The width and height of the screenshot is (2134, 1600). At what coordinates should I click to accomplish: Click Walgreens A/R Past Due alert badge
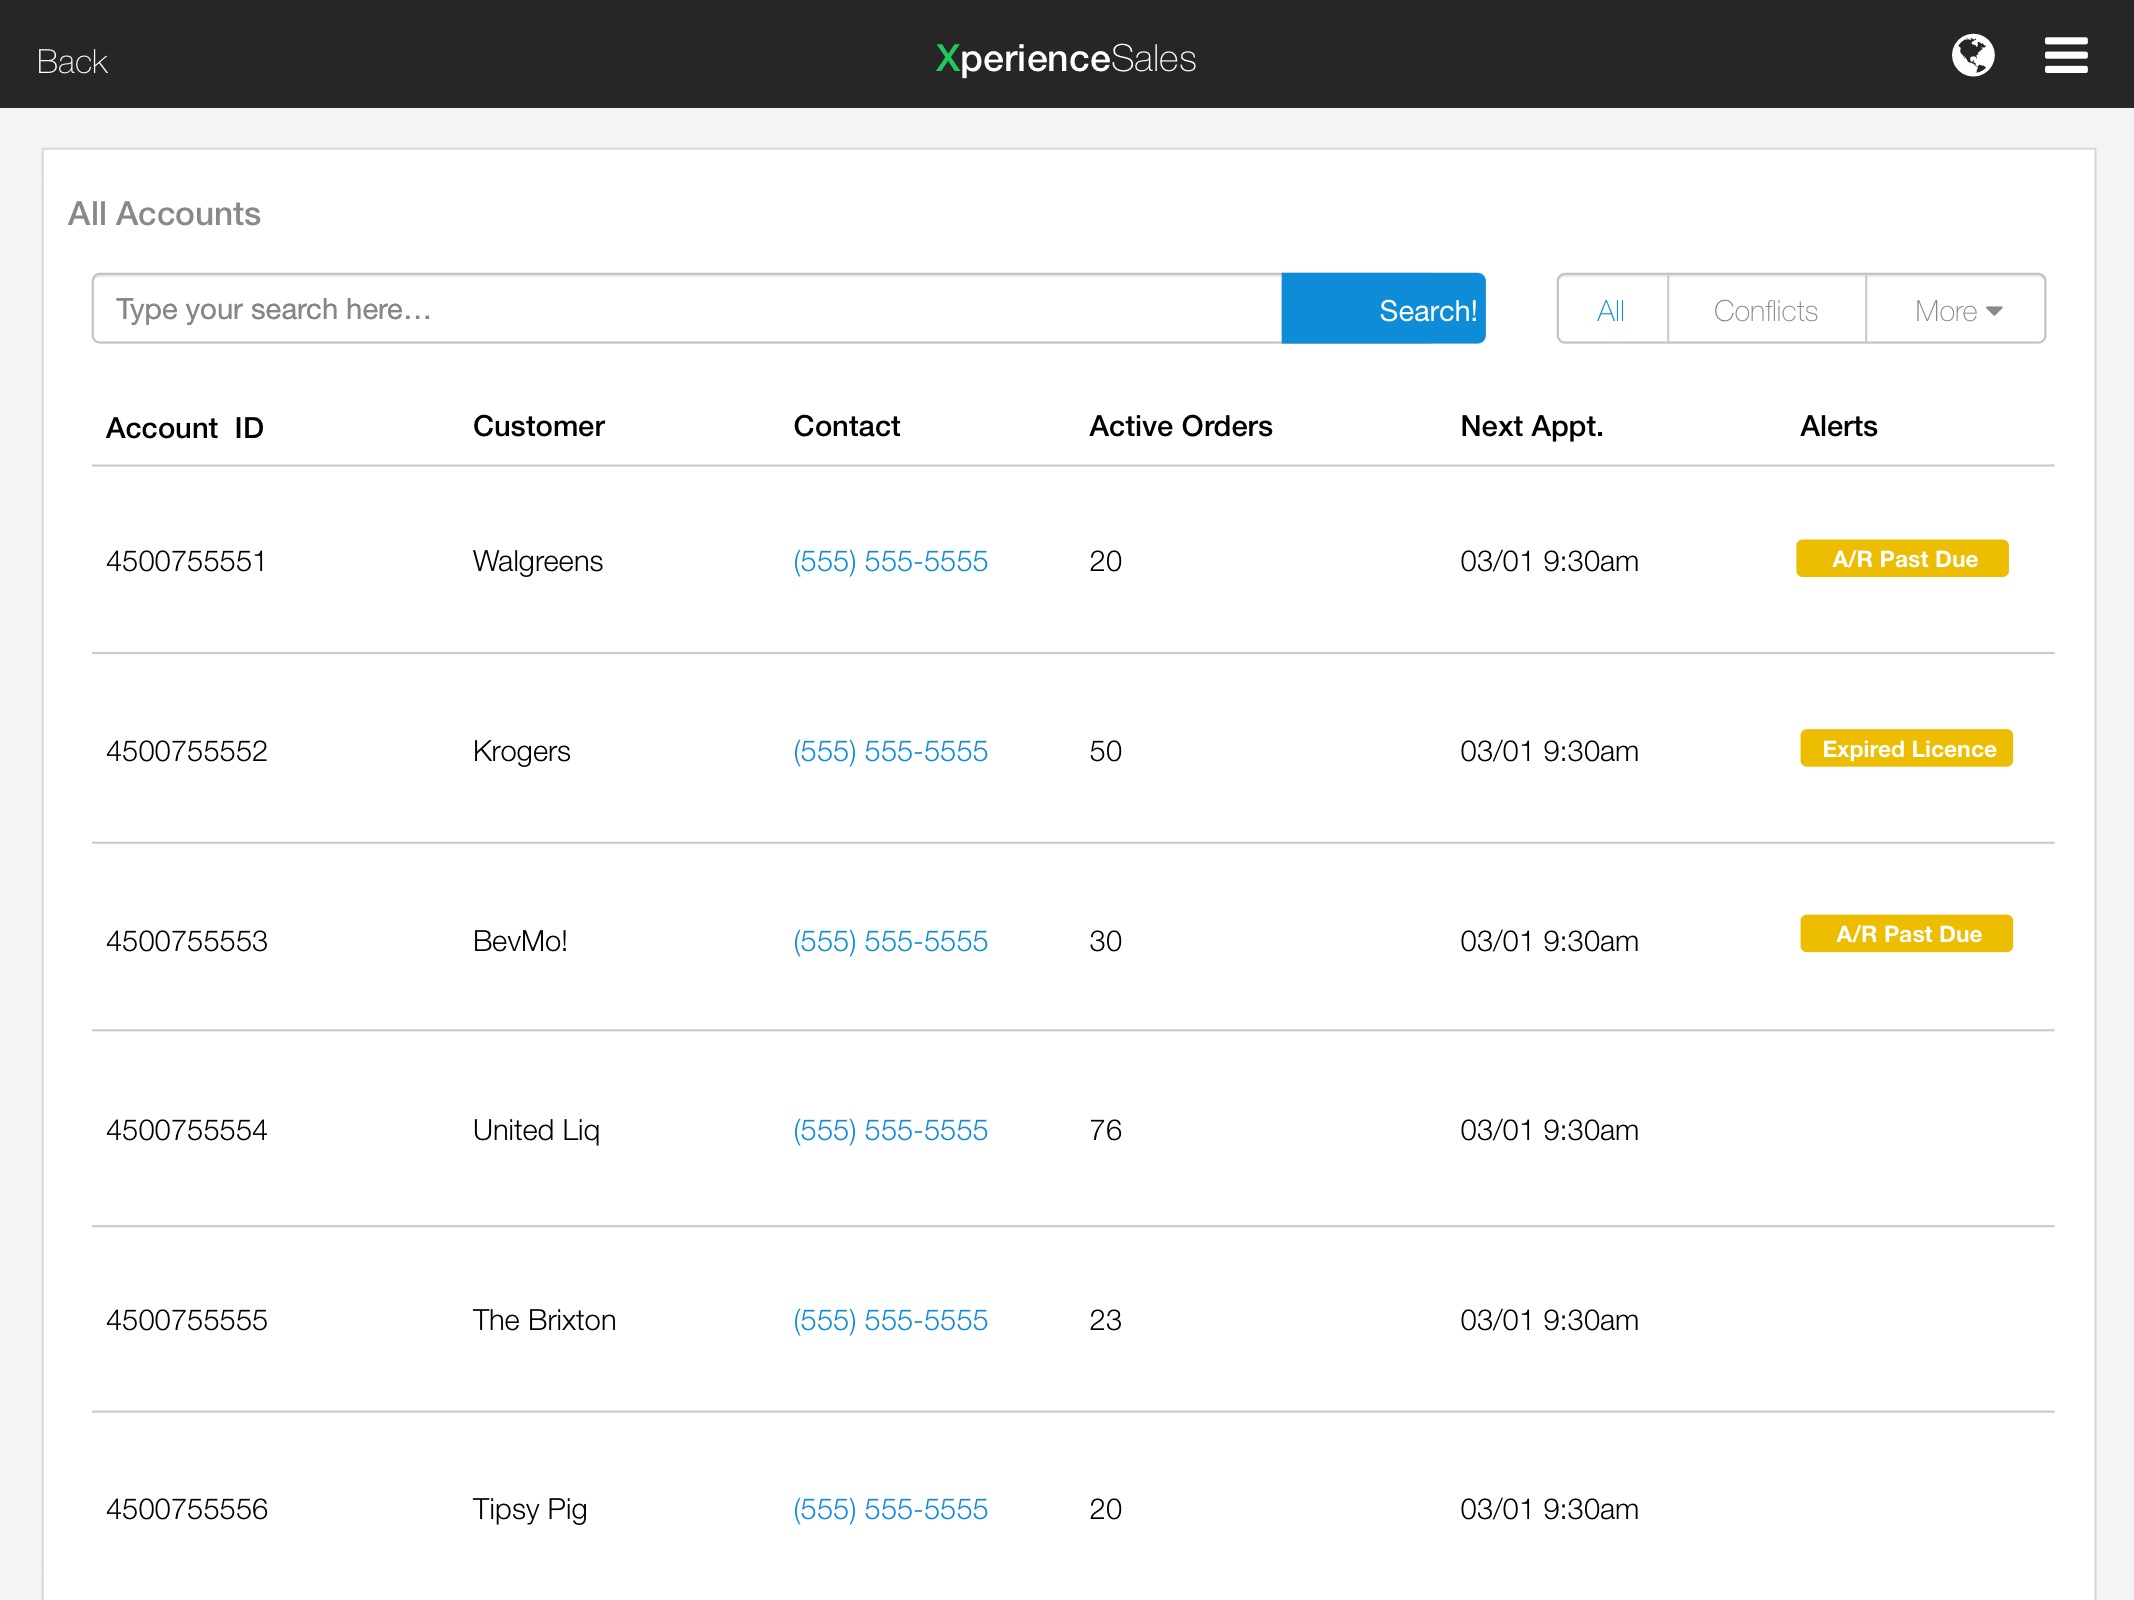point(1902,558)
